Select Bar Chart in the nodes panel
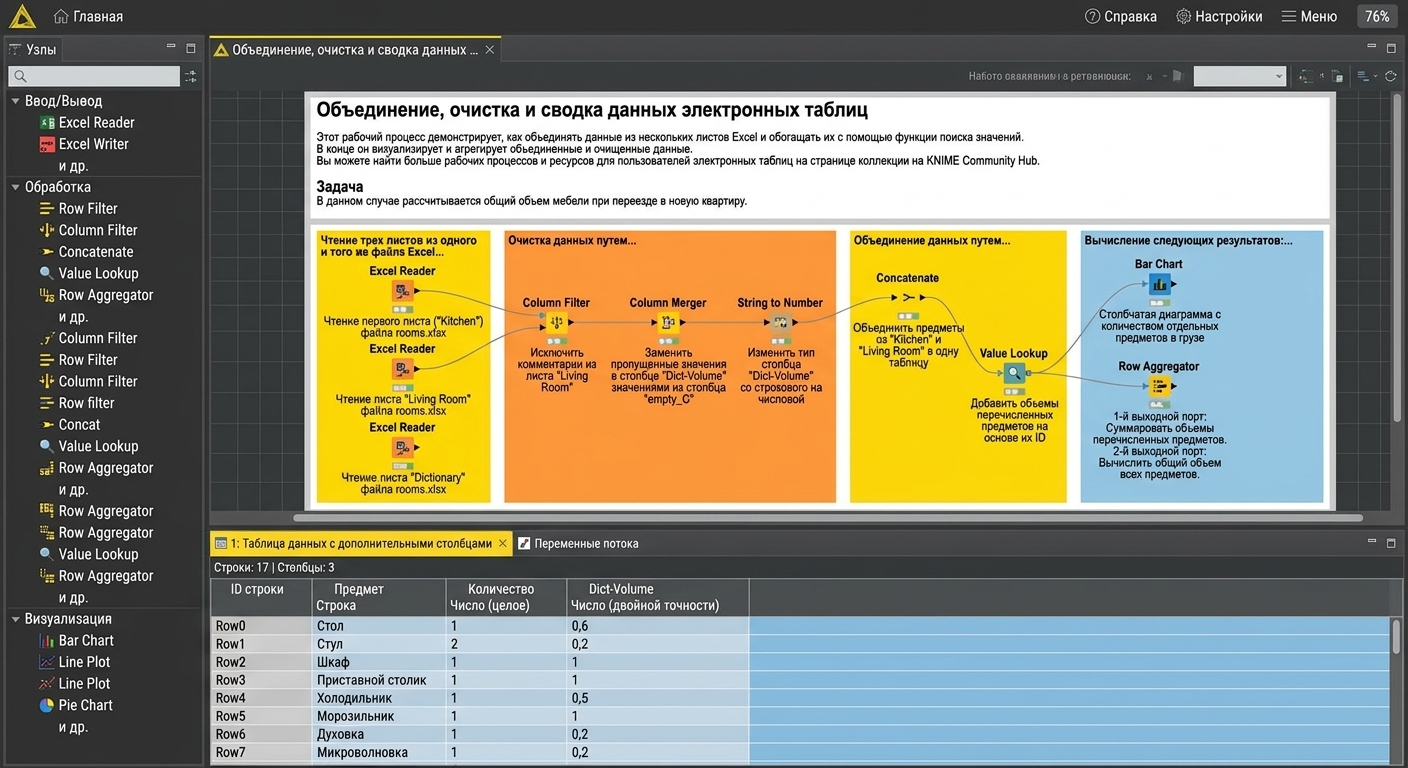This screenshot has width=1408, height=768. click(76, 641)
